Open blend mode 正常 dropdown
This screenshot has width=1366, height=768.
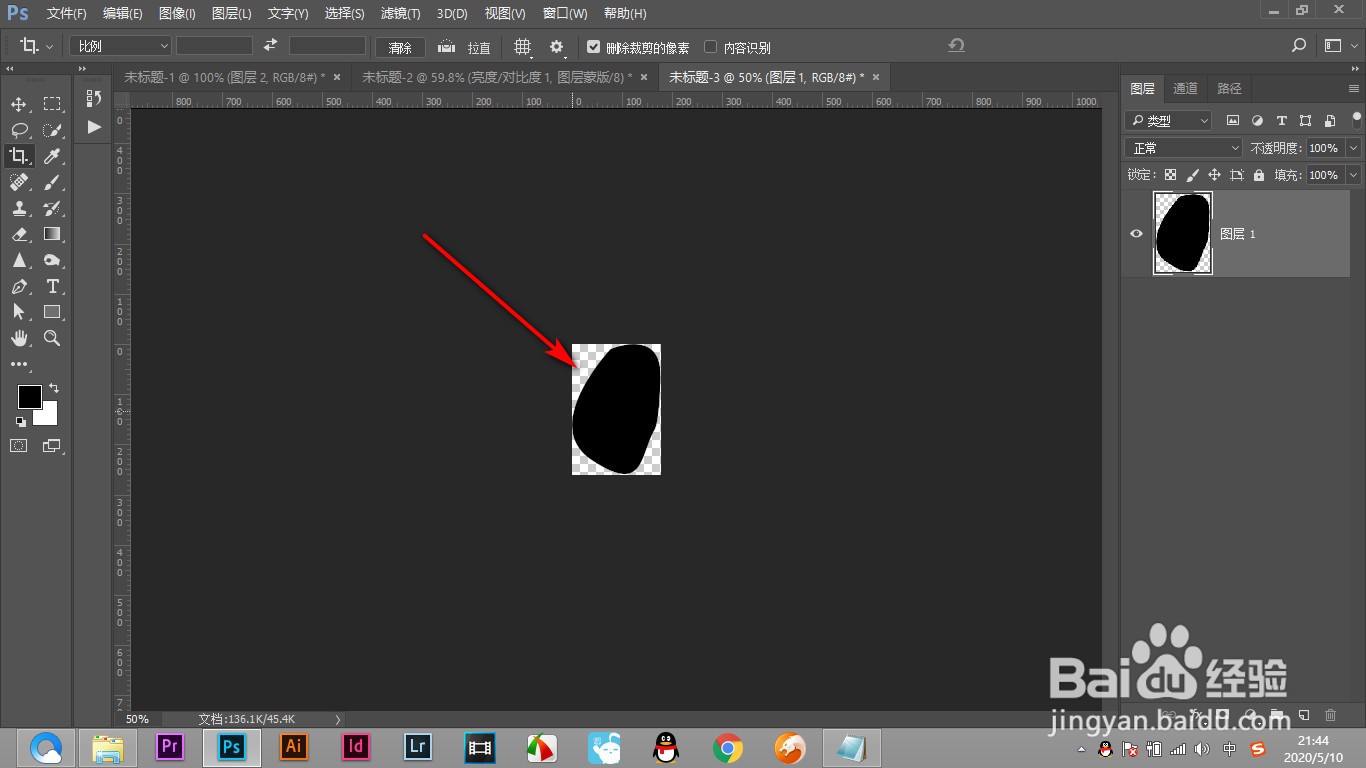pyautogui.click(x=1184, y=148)
